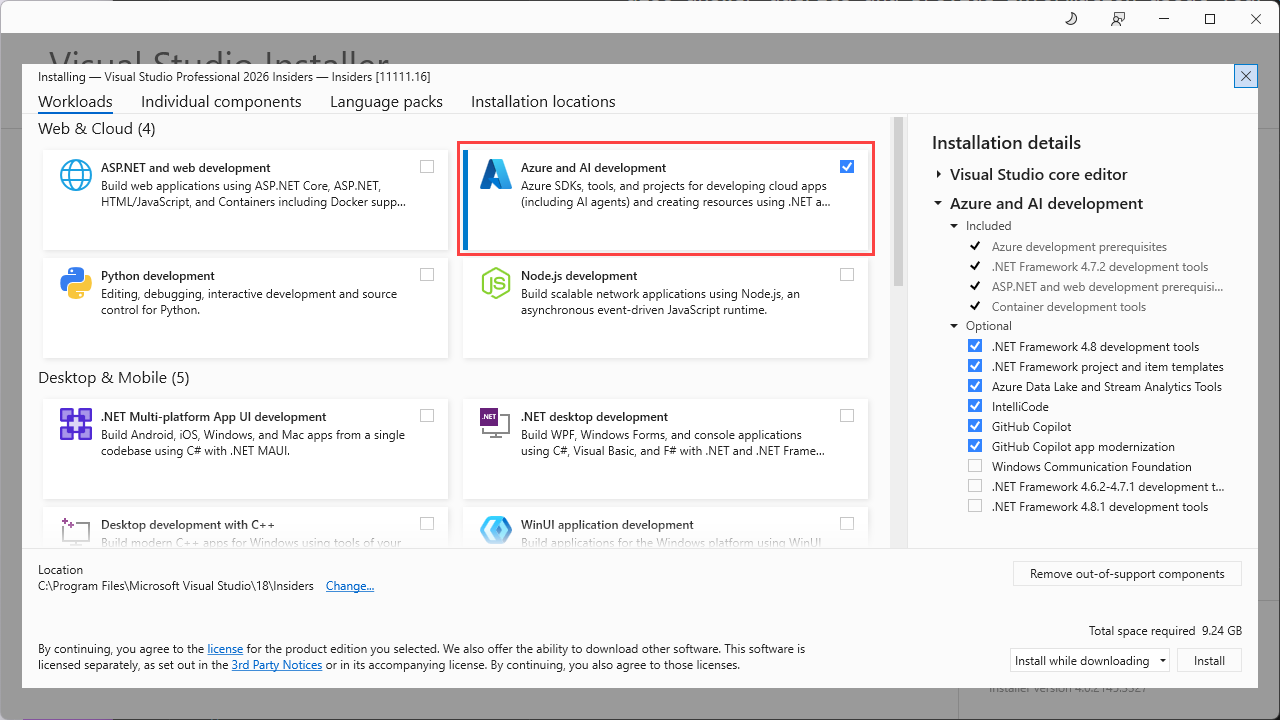Image resolution: width=1280 pixels, height=720 pixels.
Task: Enable Windows Communication Foundation
Action: point(975,466)
